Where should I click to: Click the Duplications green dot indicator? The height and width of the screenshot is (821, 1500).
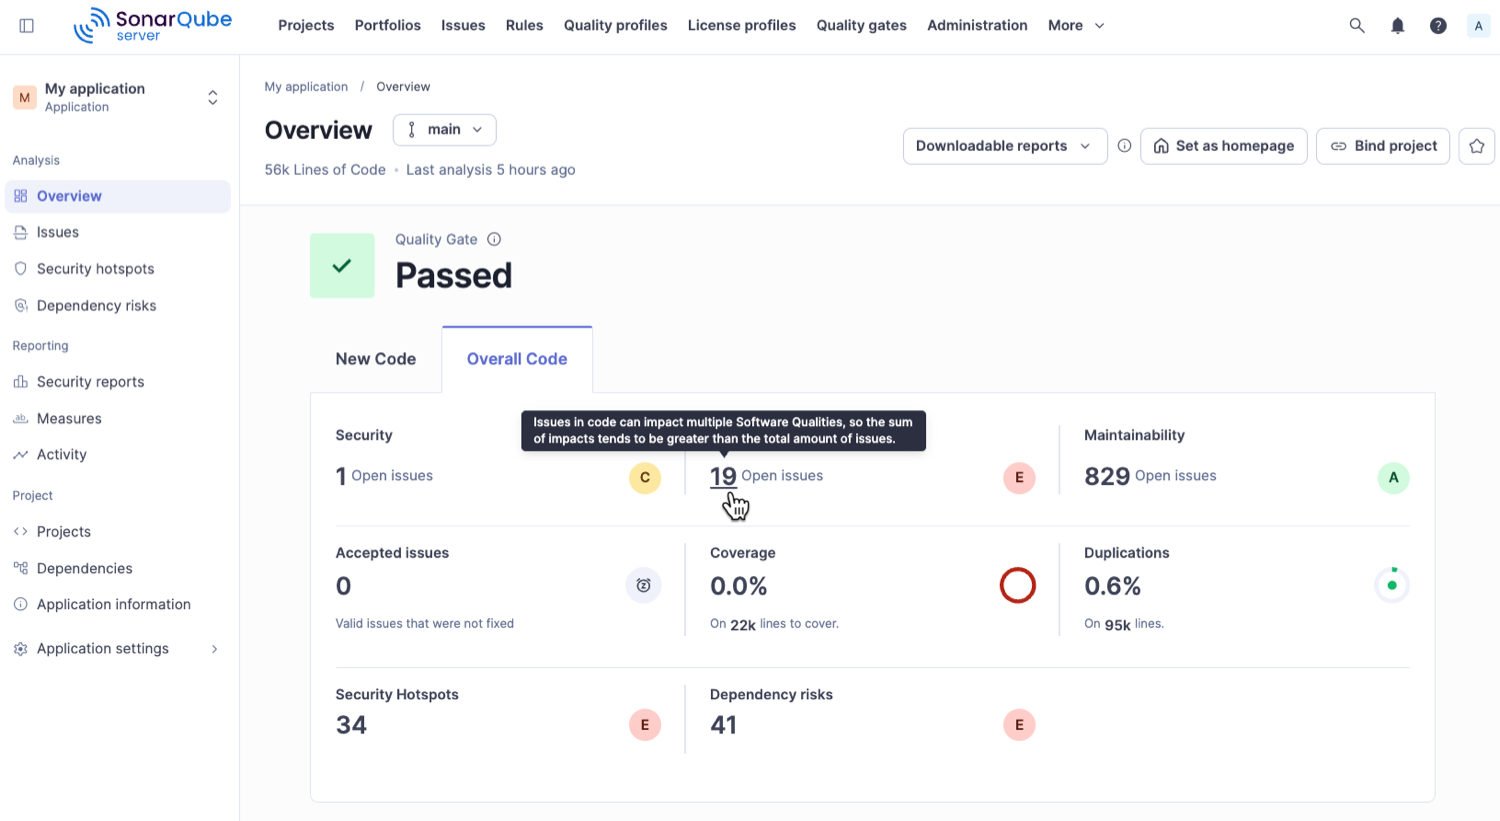1392,586
